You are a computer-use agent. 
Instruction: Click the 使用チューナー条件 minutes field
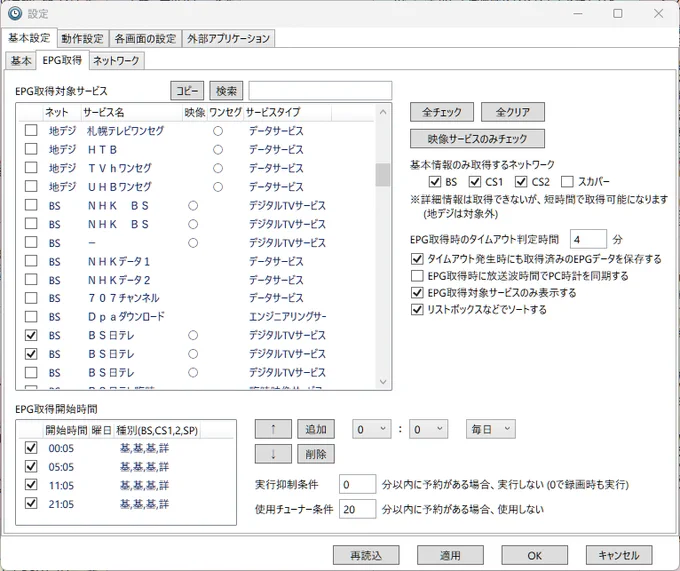click(x=357, y=509)
